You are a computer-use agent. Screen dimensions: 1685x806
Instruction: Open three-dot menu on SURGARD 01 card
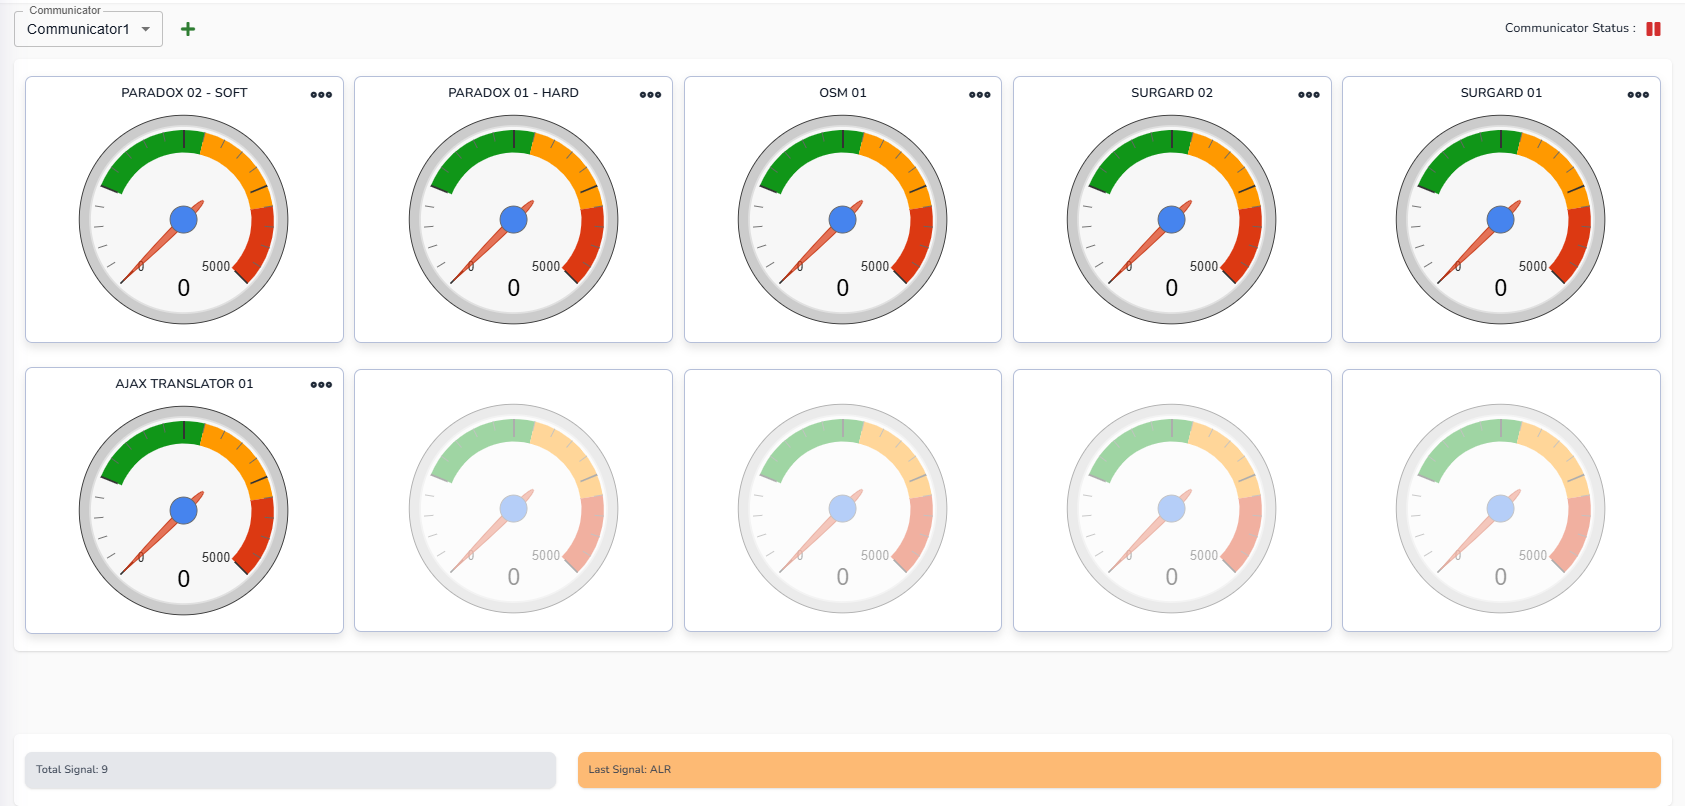coord(1637,95)
